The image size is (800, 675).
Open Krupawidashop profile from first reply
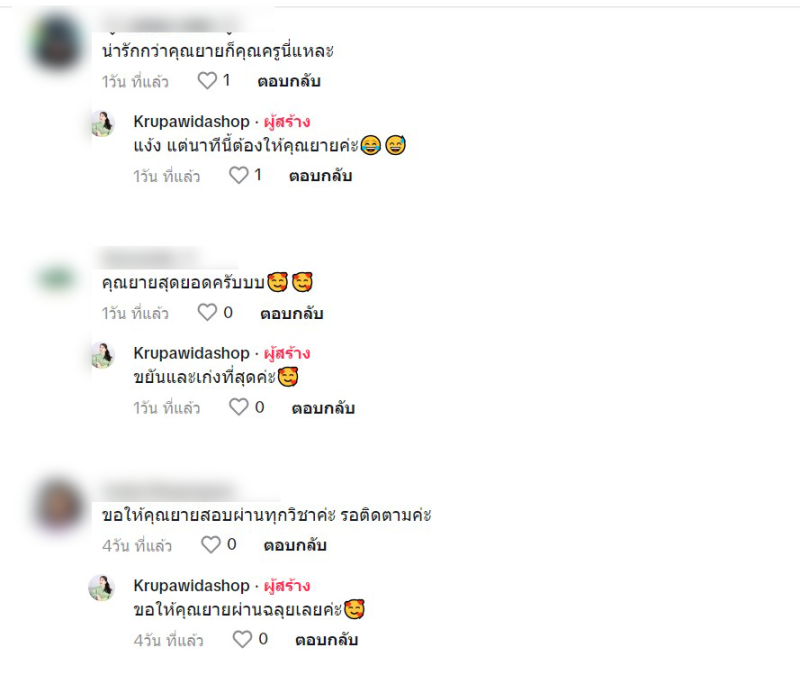pos(191,121)
